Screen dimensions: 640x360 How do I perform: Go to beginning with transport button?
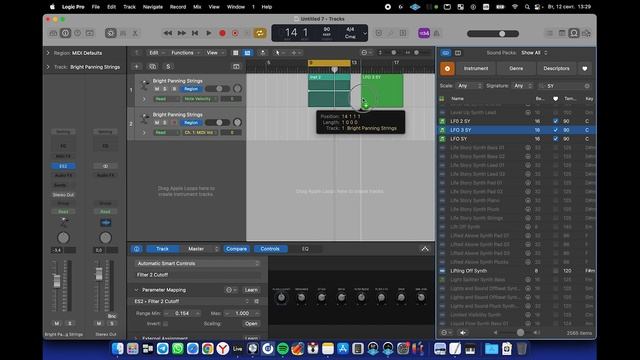[x=195, y=33]
